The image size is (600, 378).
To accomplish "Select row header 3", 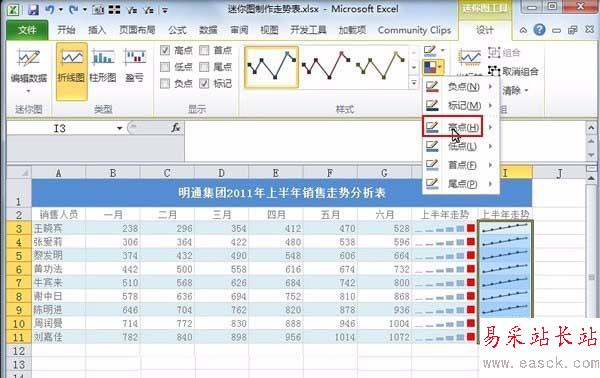I will point(19,228).
